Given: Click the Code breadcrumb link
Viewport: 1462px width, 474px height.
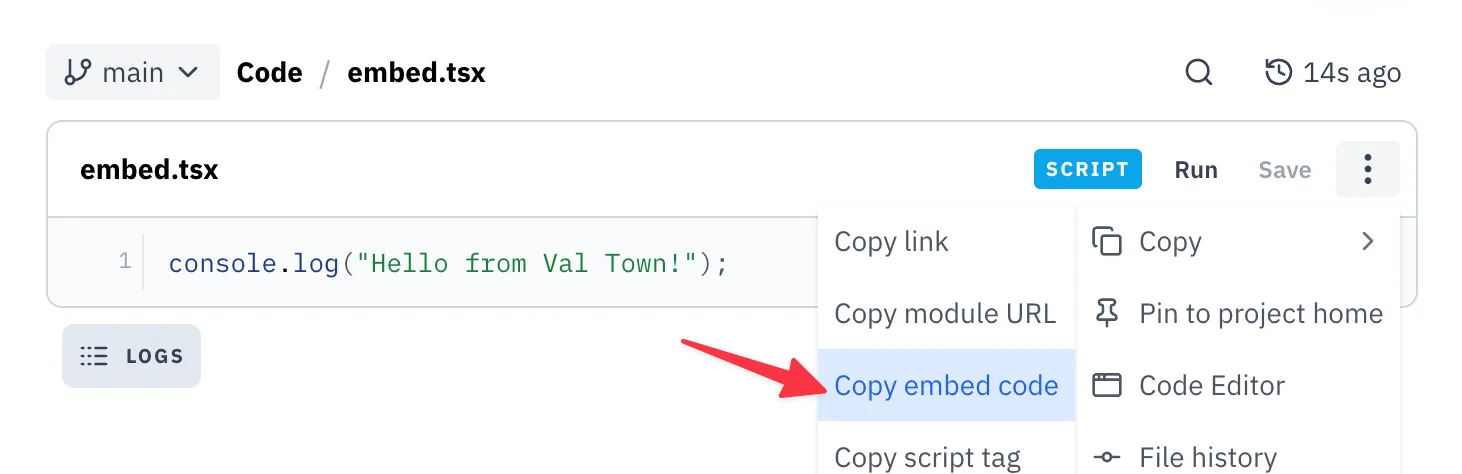Looking at the screenshot, I should 269,72.
